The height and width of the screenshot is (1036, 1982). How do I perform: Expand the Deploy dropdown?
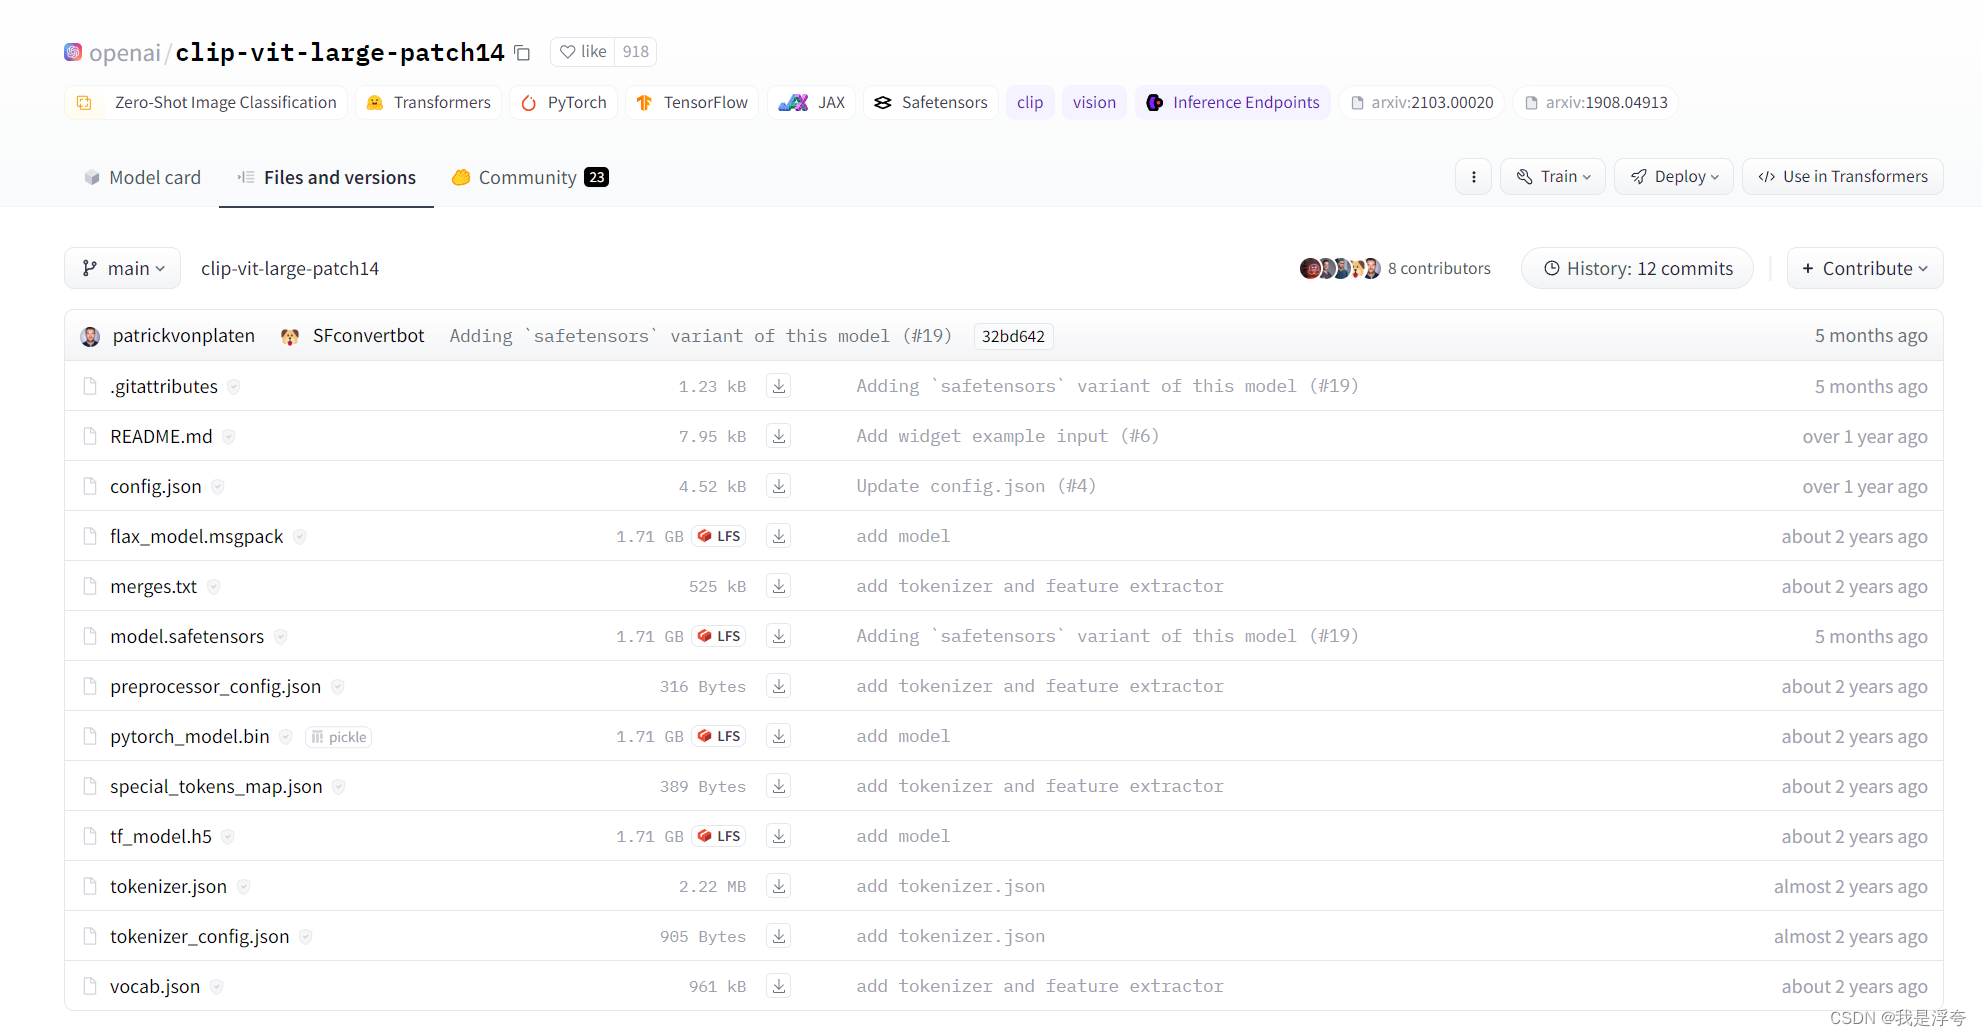click(1674, 177)
